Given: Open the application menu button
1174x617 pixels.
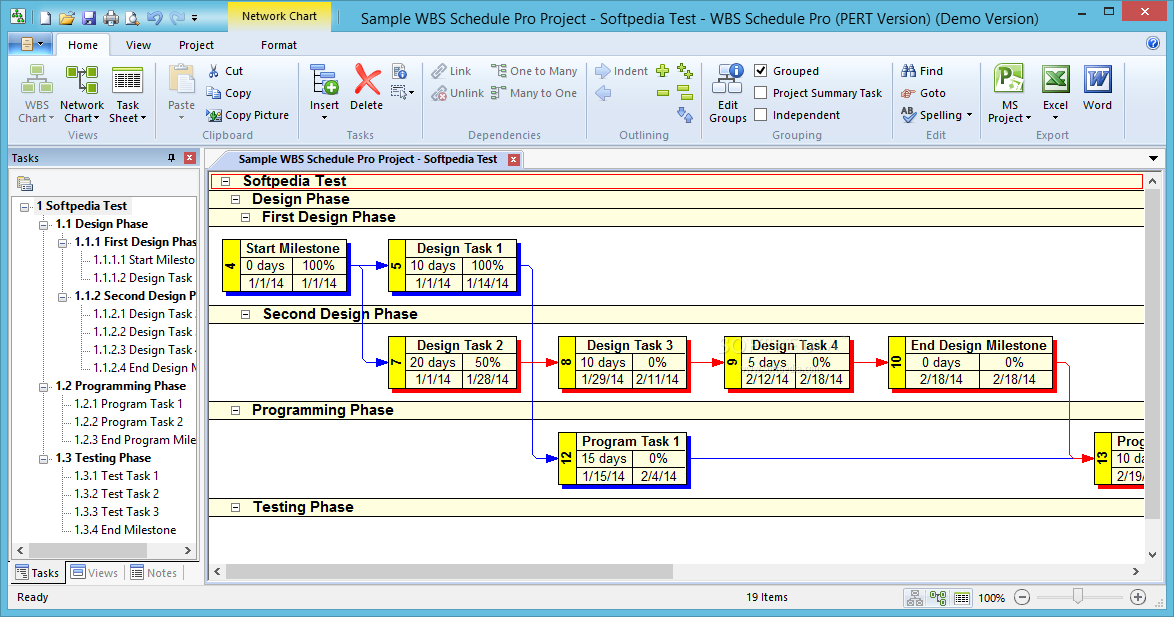Looking at the screenshot, I should tap(30, 45).
